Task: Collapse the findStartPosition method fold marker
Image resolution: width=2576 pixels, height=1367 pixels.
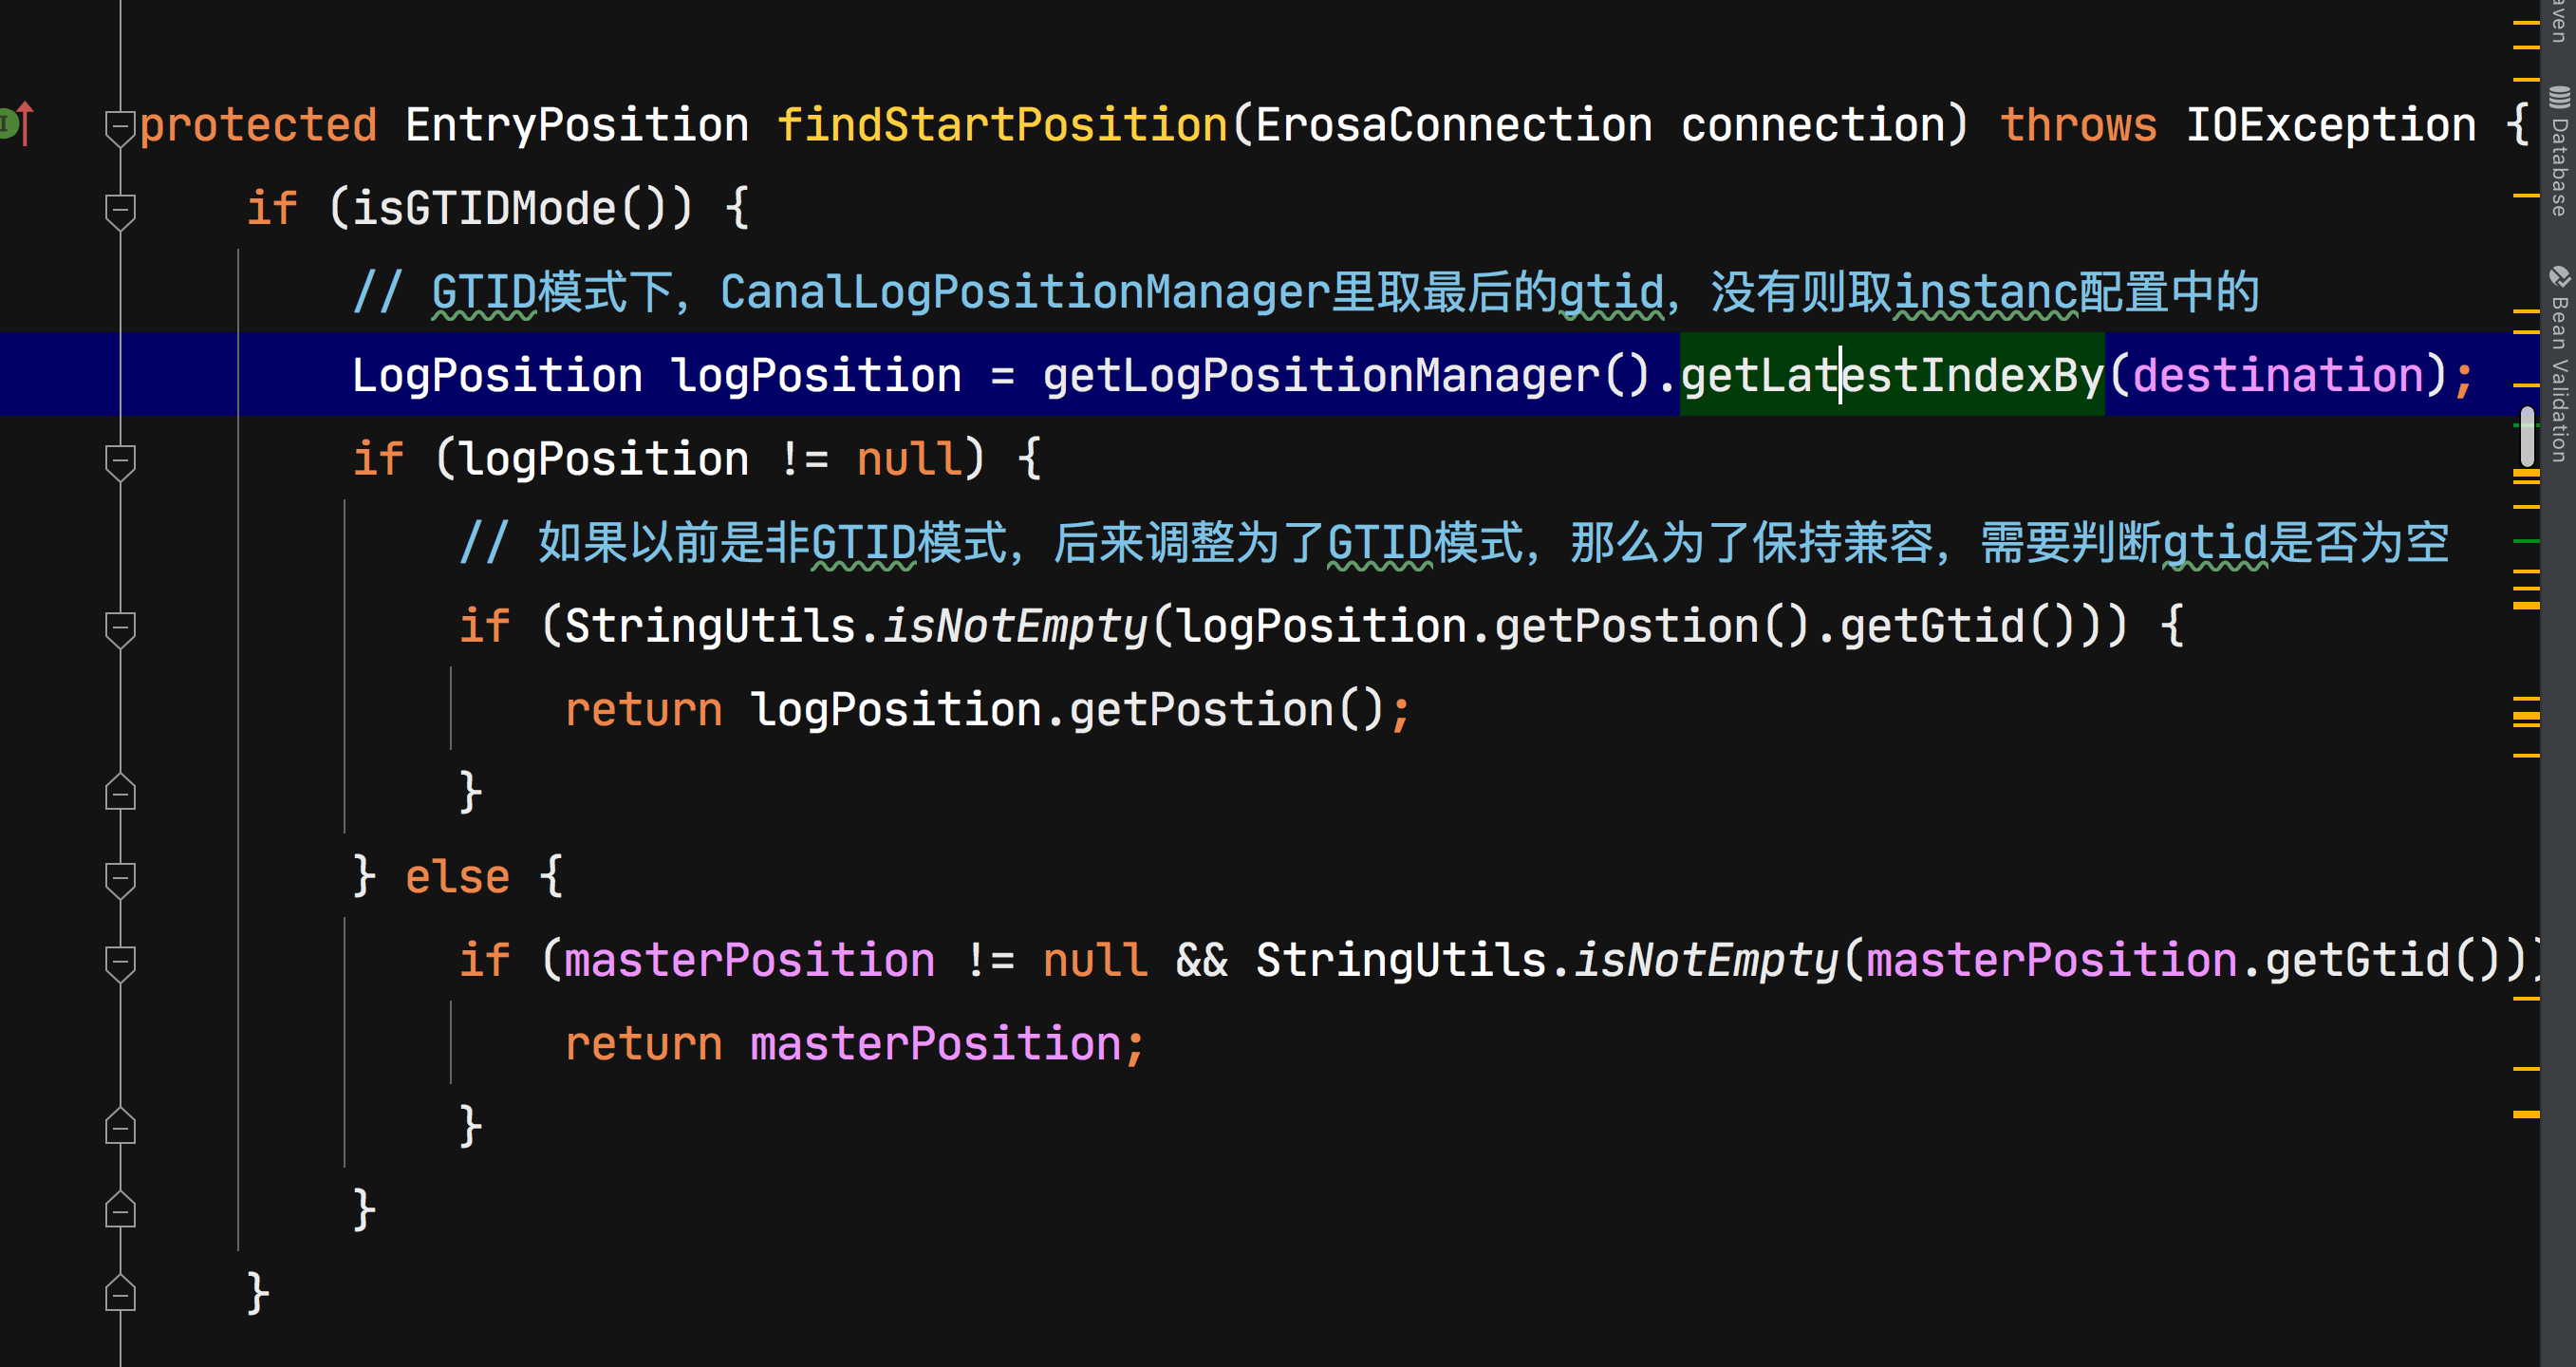Action: [120, 127]
